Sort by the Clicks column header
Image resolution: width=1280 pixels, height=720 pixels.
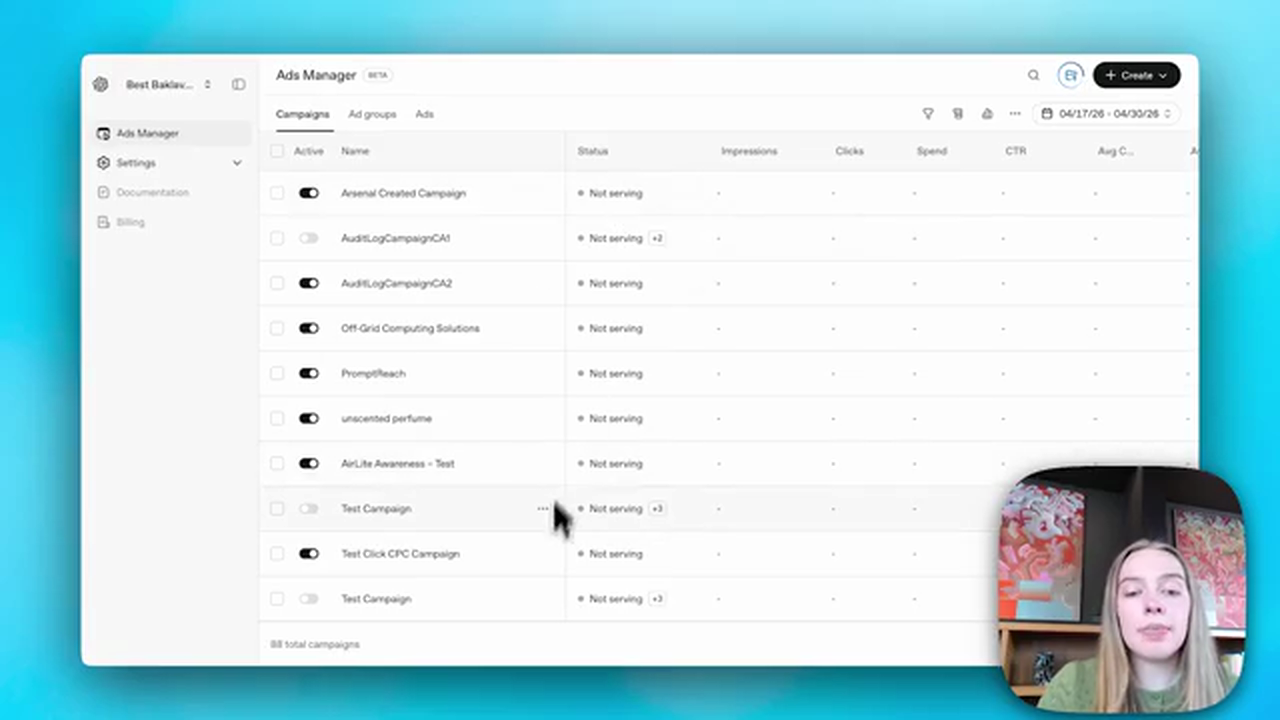849,151
